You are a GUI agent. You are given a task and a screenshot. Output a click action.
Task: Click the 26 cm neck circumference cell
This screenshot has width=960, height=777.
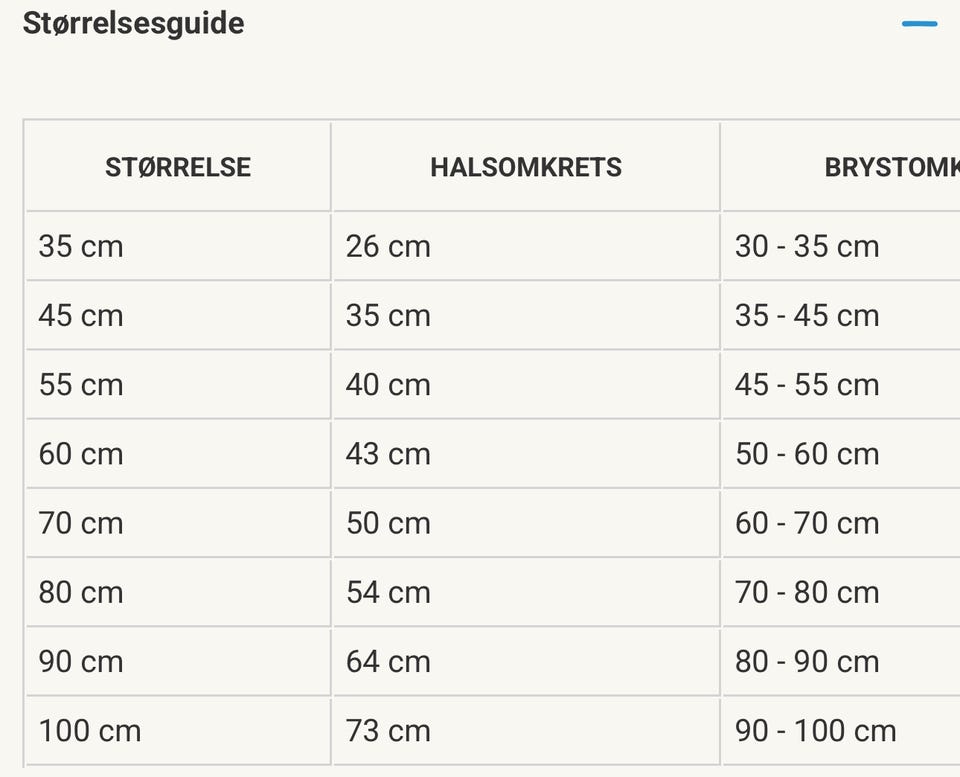(388, 246)
